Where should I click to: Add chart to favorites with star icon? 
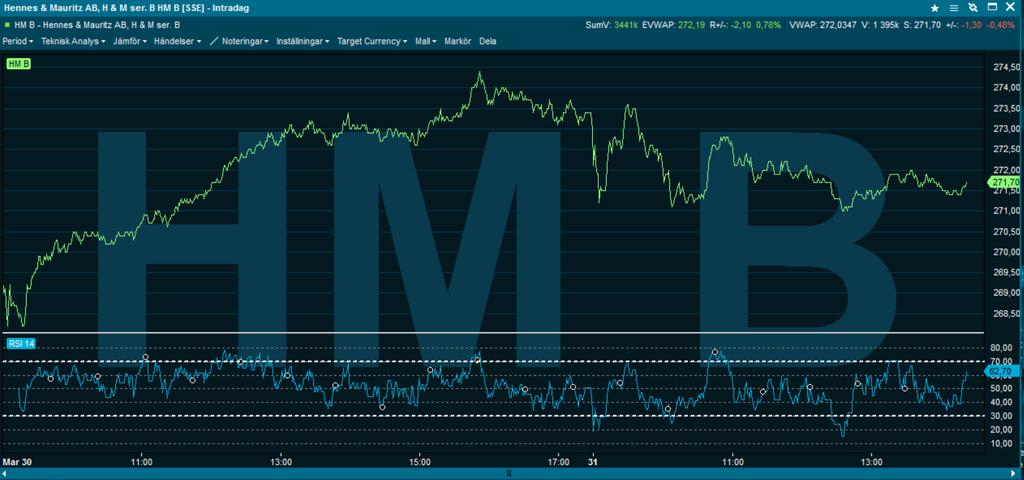coord(935,8)
